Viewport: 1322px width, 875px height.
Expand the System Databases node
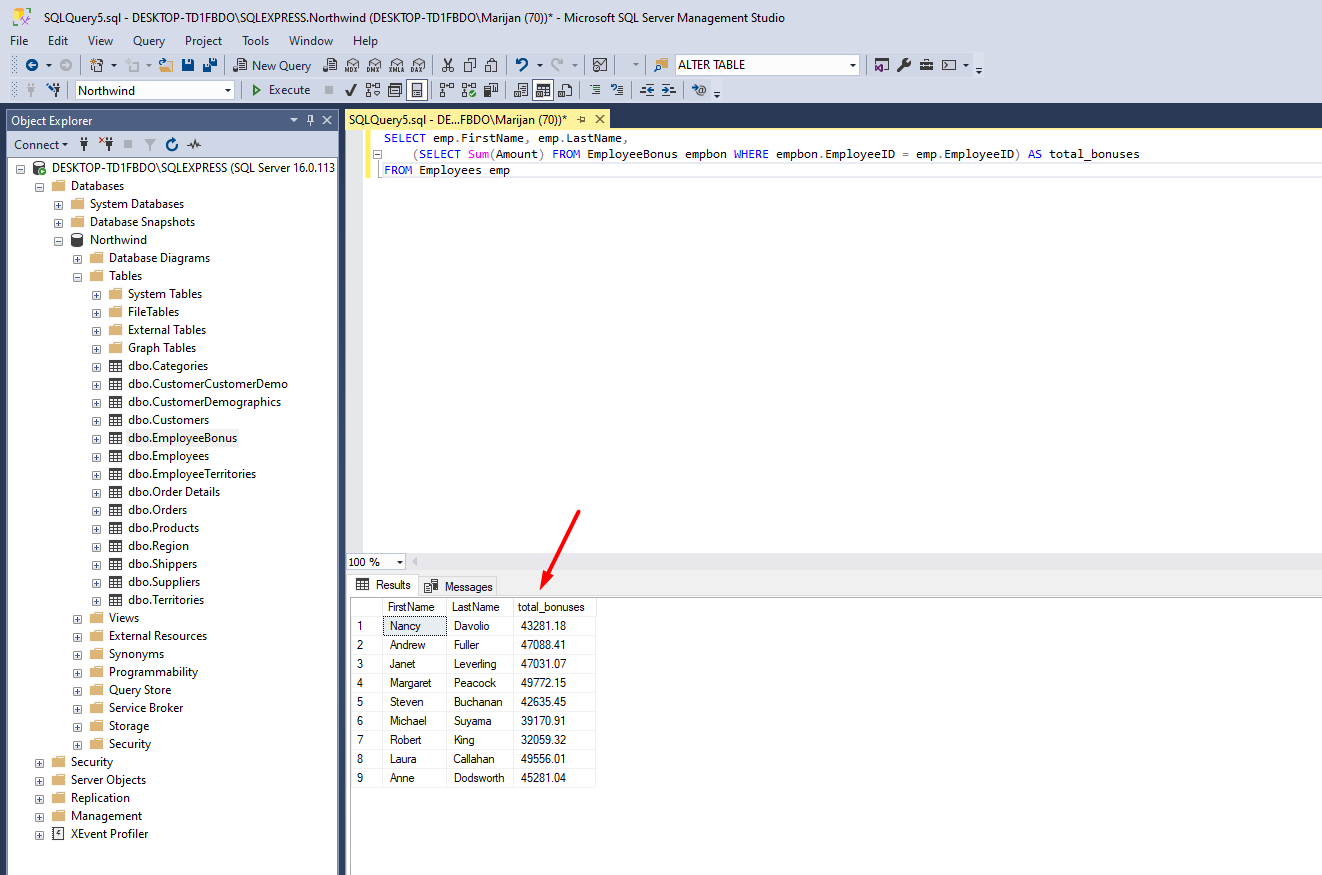(59, 204)
